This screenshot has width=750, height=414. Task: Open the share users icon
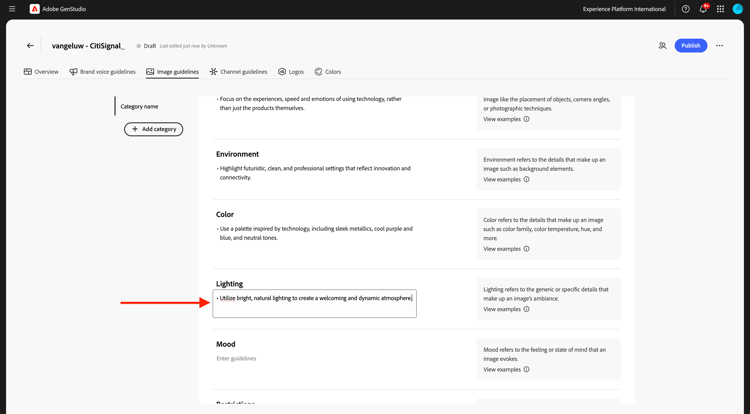coord(662,46)
